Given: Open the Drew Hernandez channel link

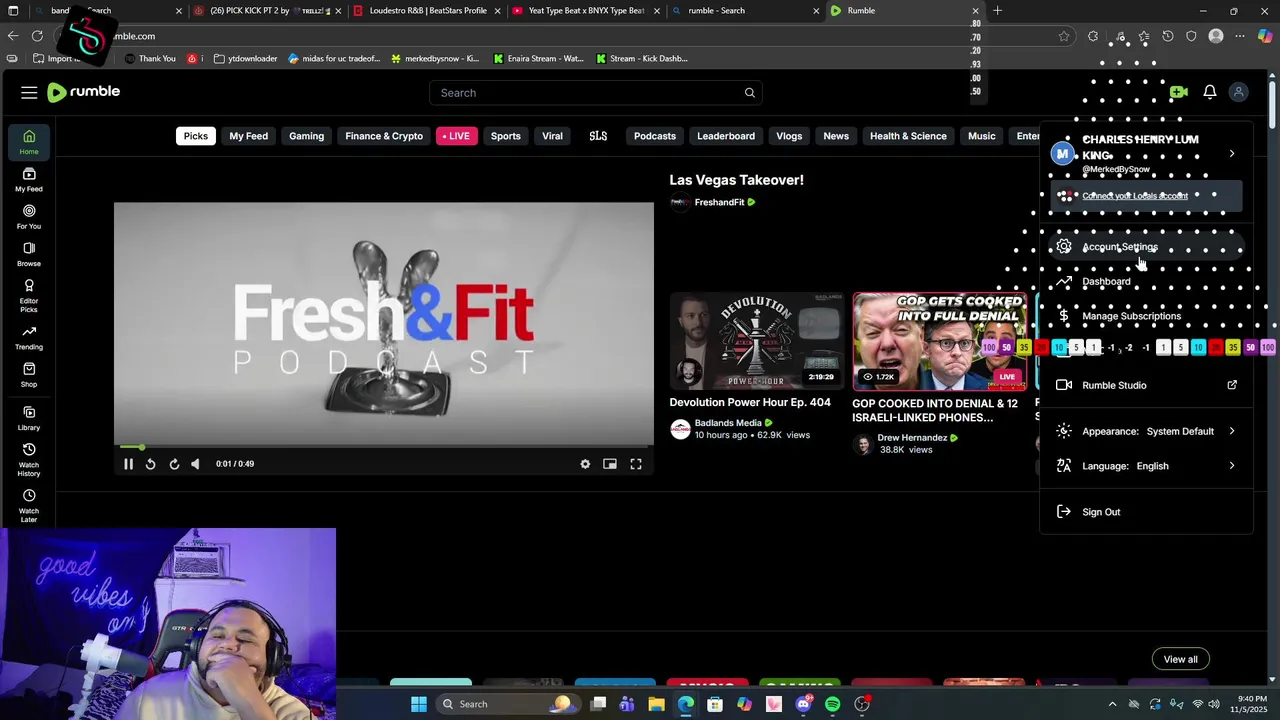Looking at the screenshot, I should (x=912, y=438).
